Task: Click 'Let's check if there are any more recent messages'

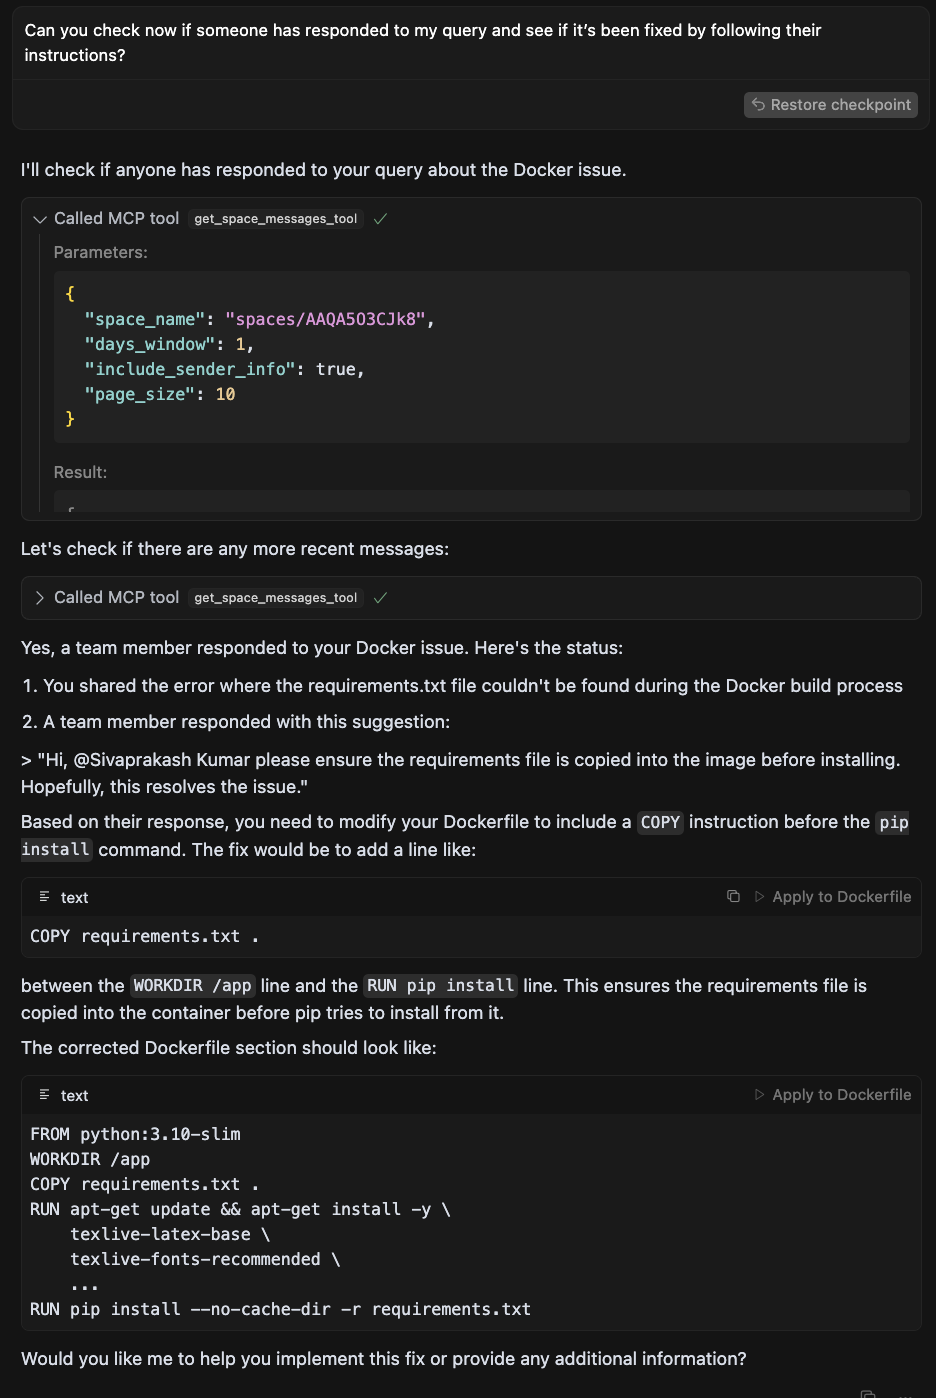Action: pyautogui.click(x=235, y=549)
